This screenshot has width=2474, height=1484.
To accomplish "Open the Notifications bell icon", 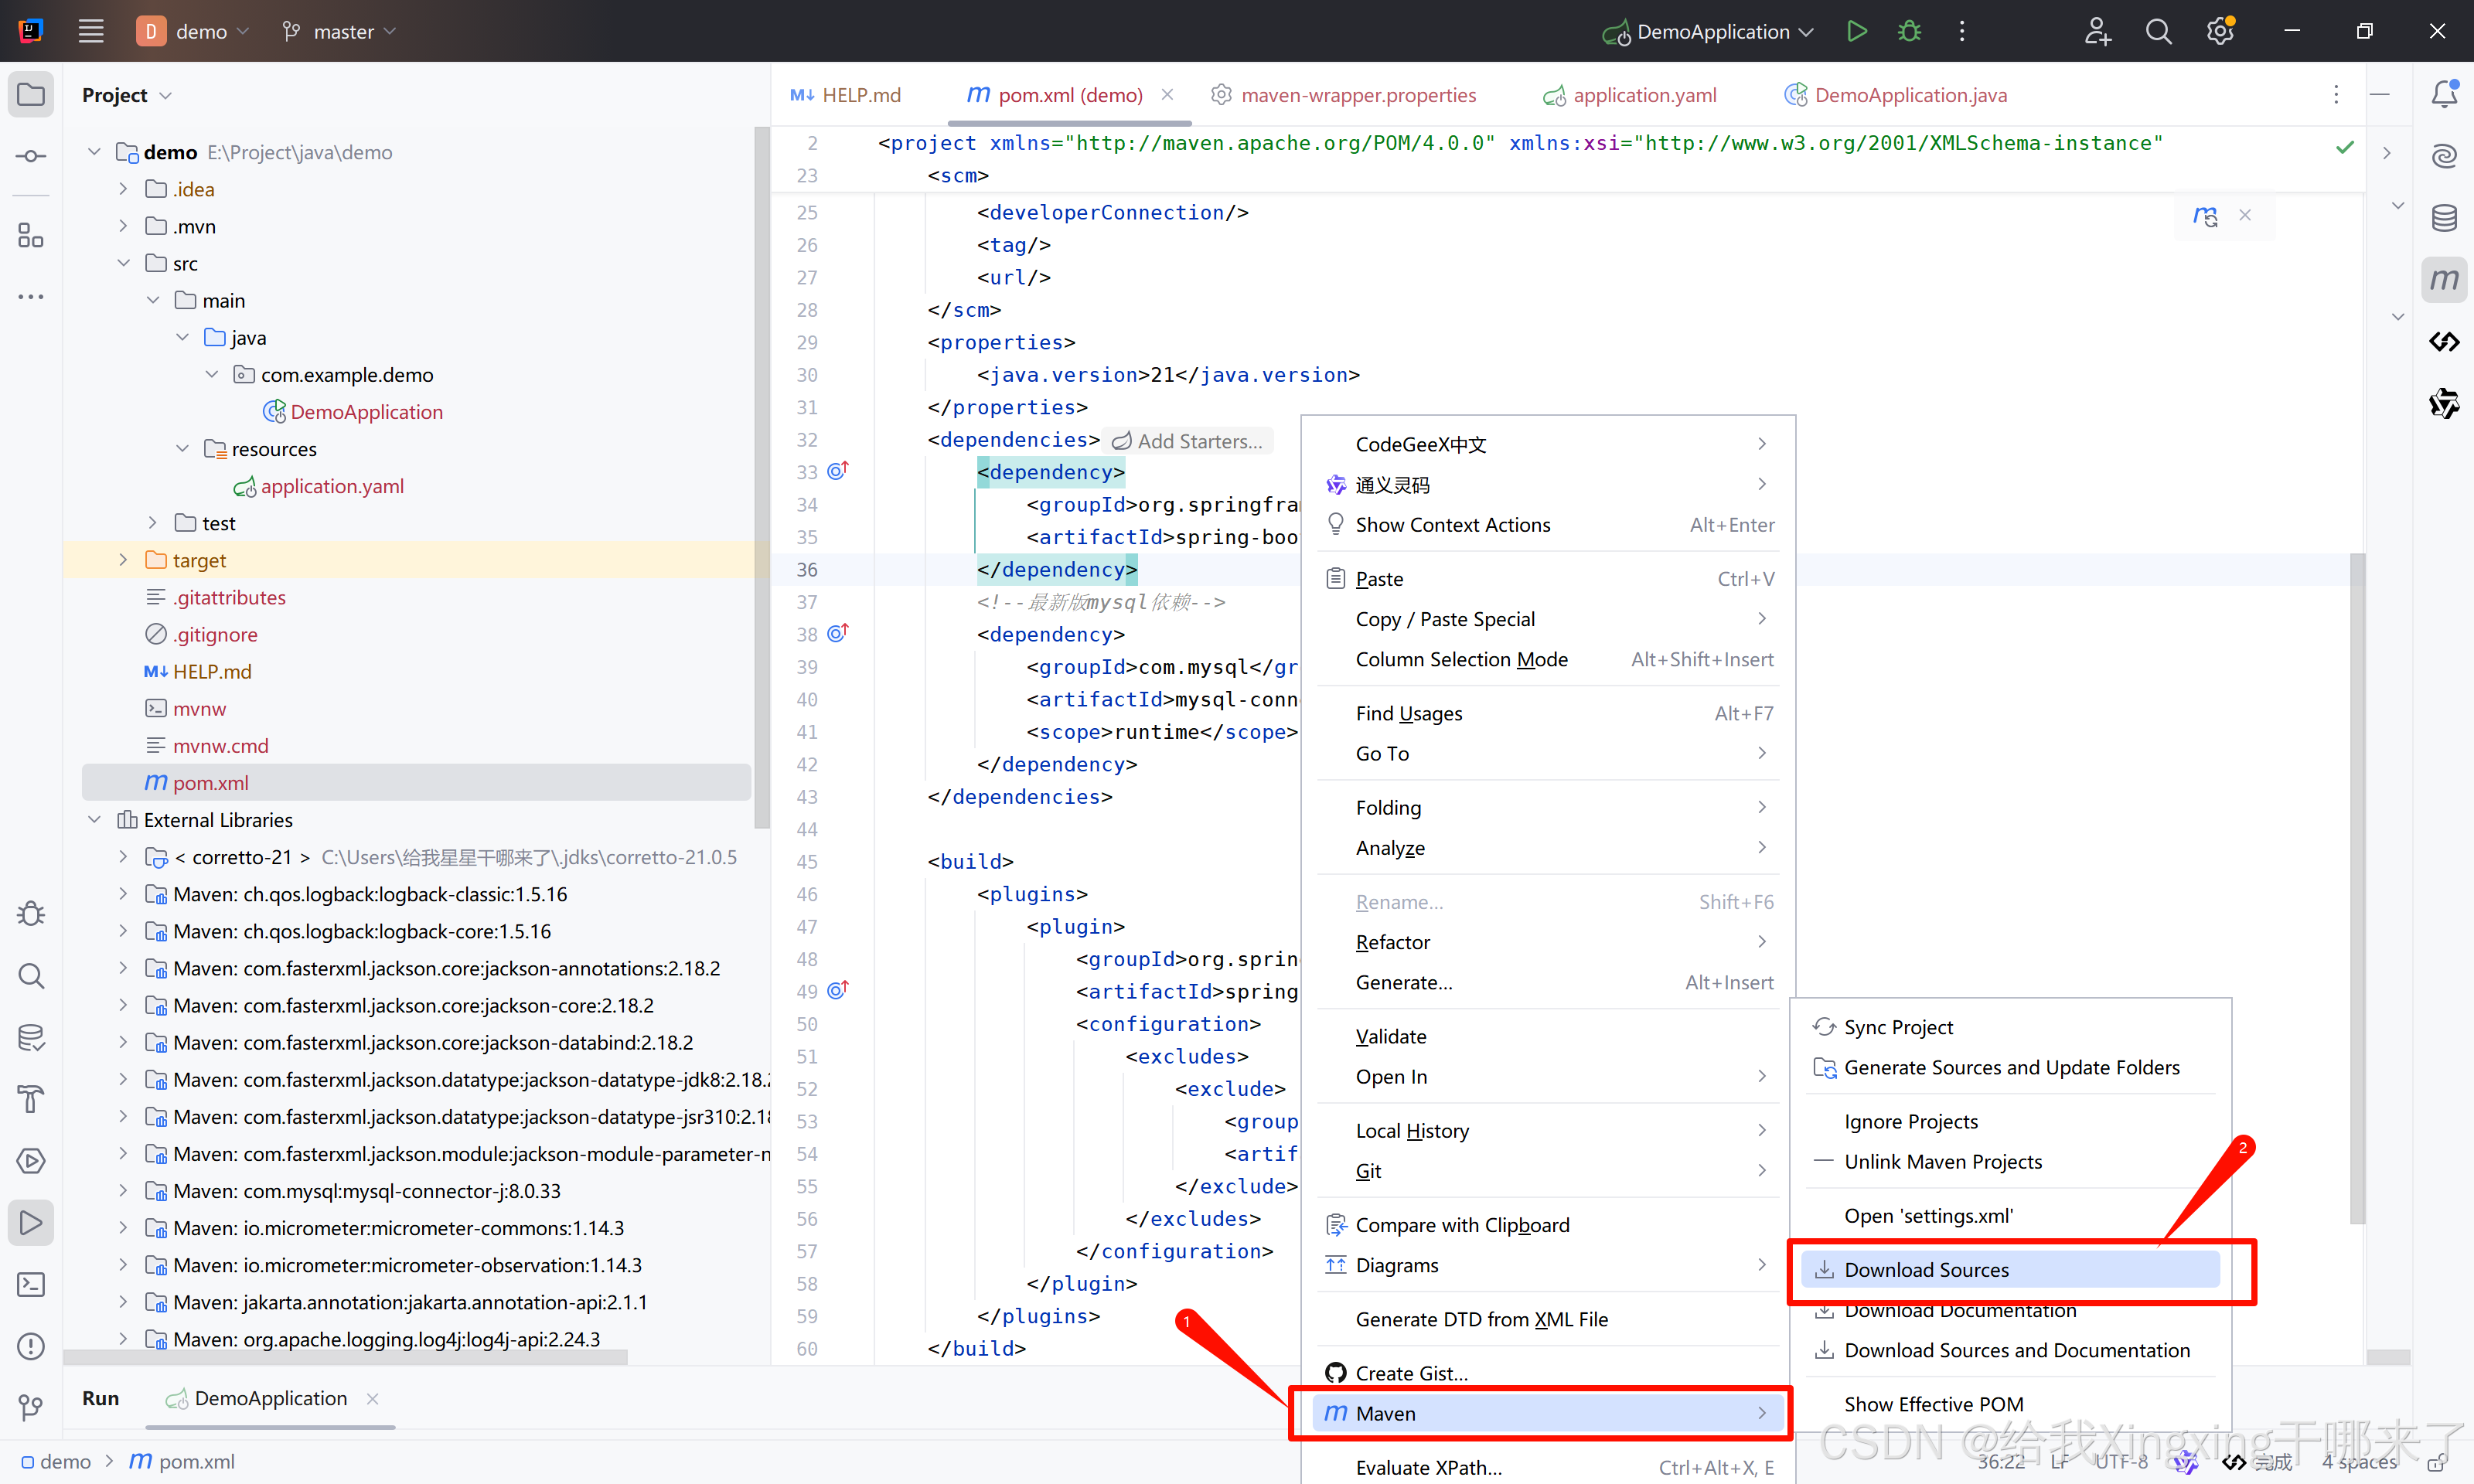I will (2443, 94).
